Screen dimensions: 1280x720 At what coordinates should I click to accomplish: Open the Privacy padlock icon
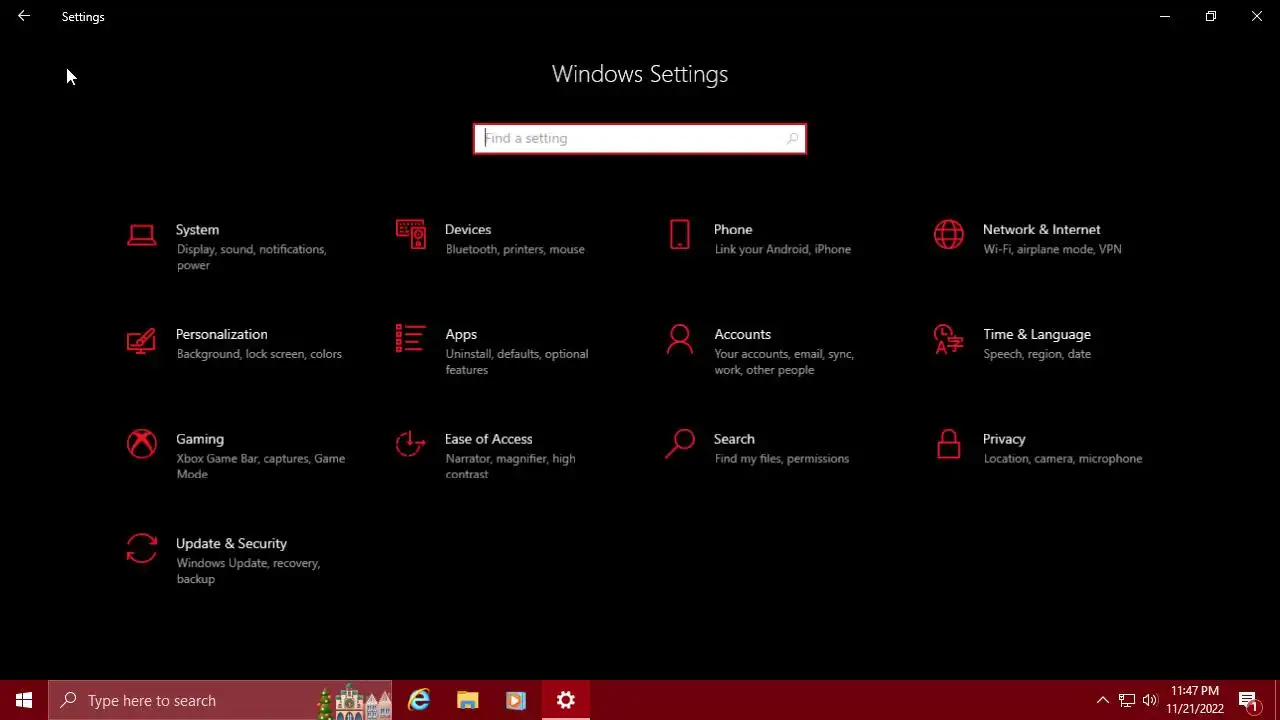coord(949,444)
